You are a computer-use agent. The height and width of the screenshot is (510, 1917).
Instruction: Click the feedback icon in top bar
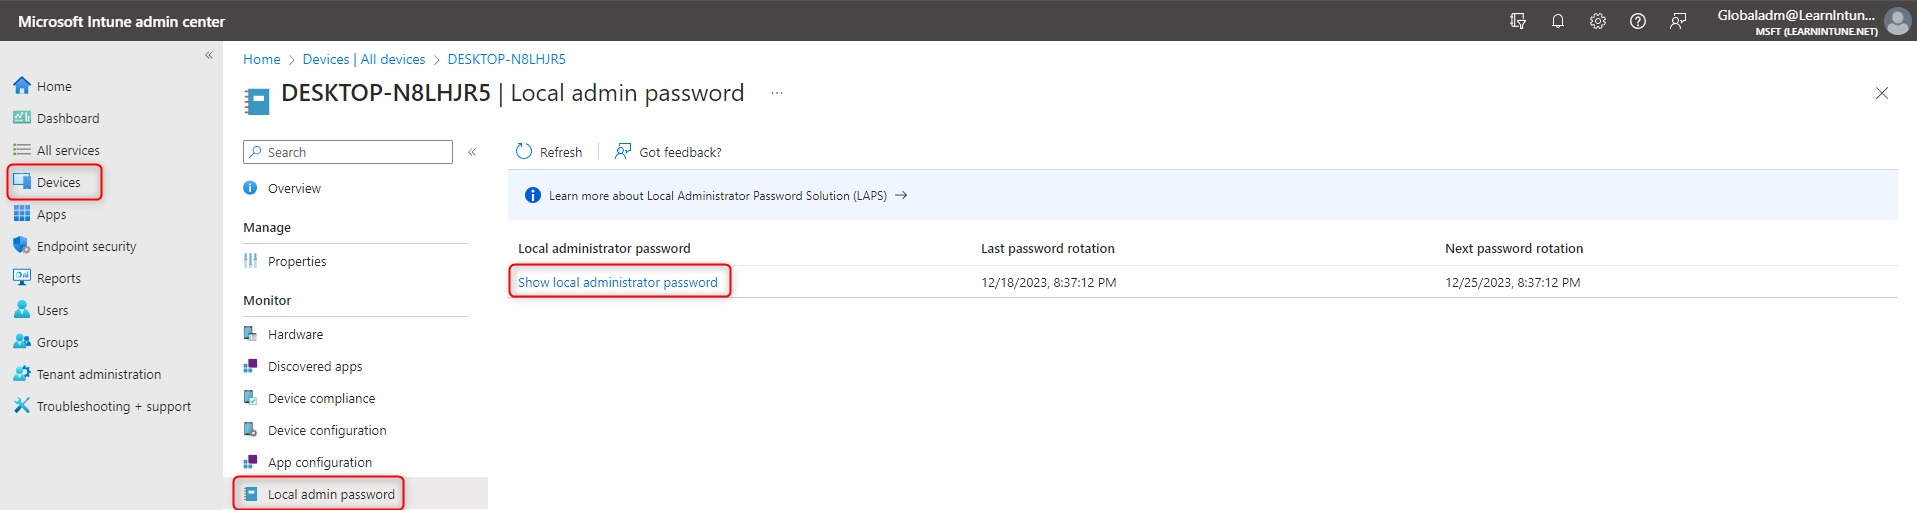[1678, 21]
